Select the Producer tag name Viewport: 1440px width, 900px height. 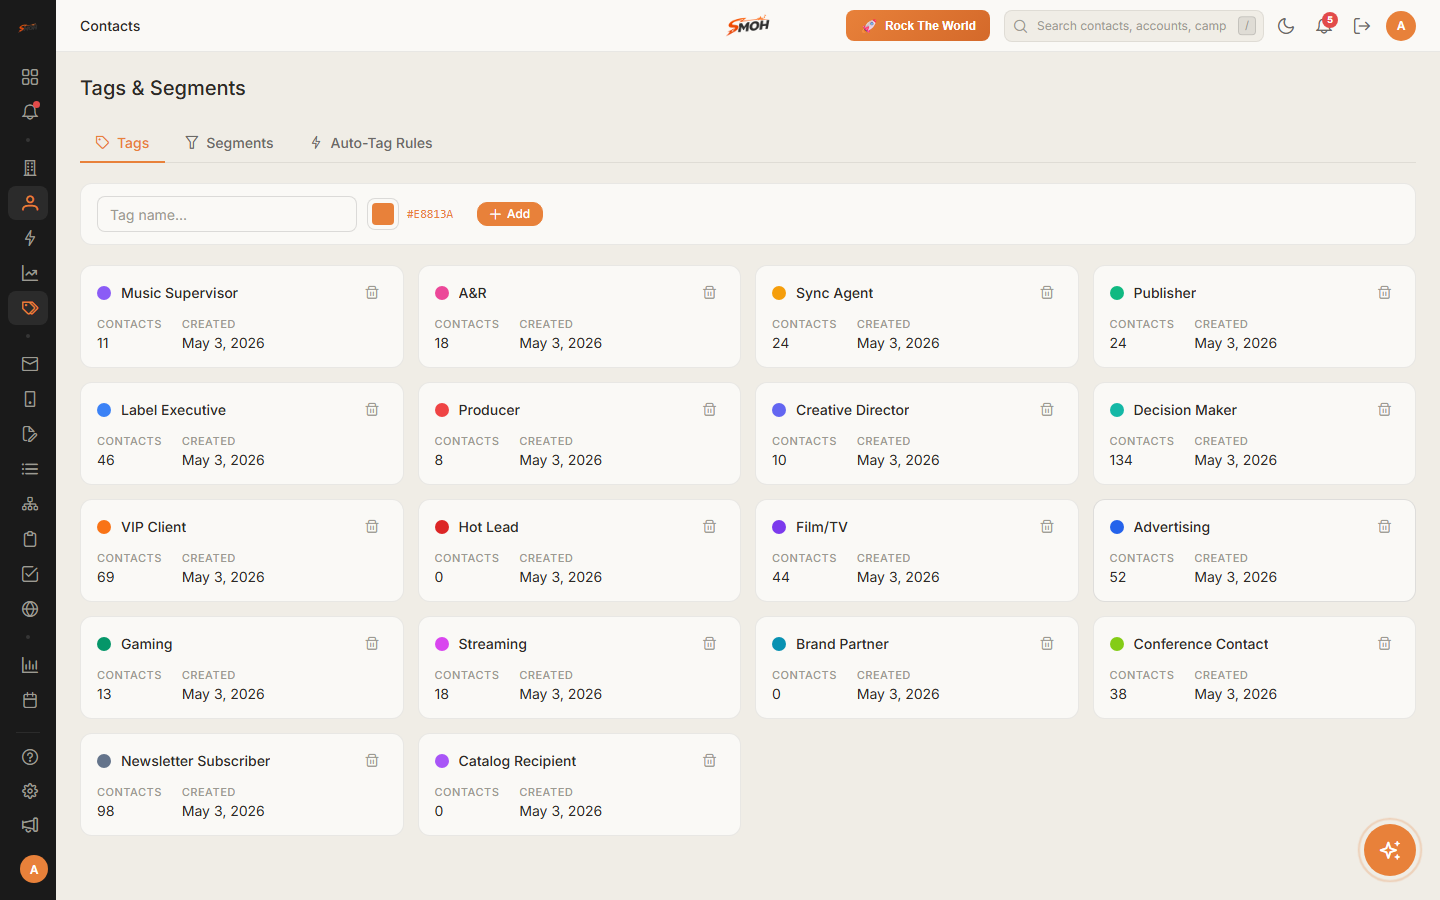489,410
